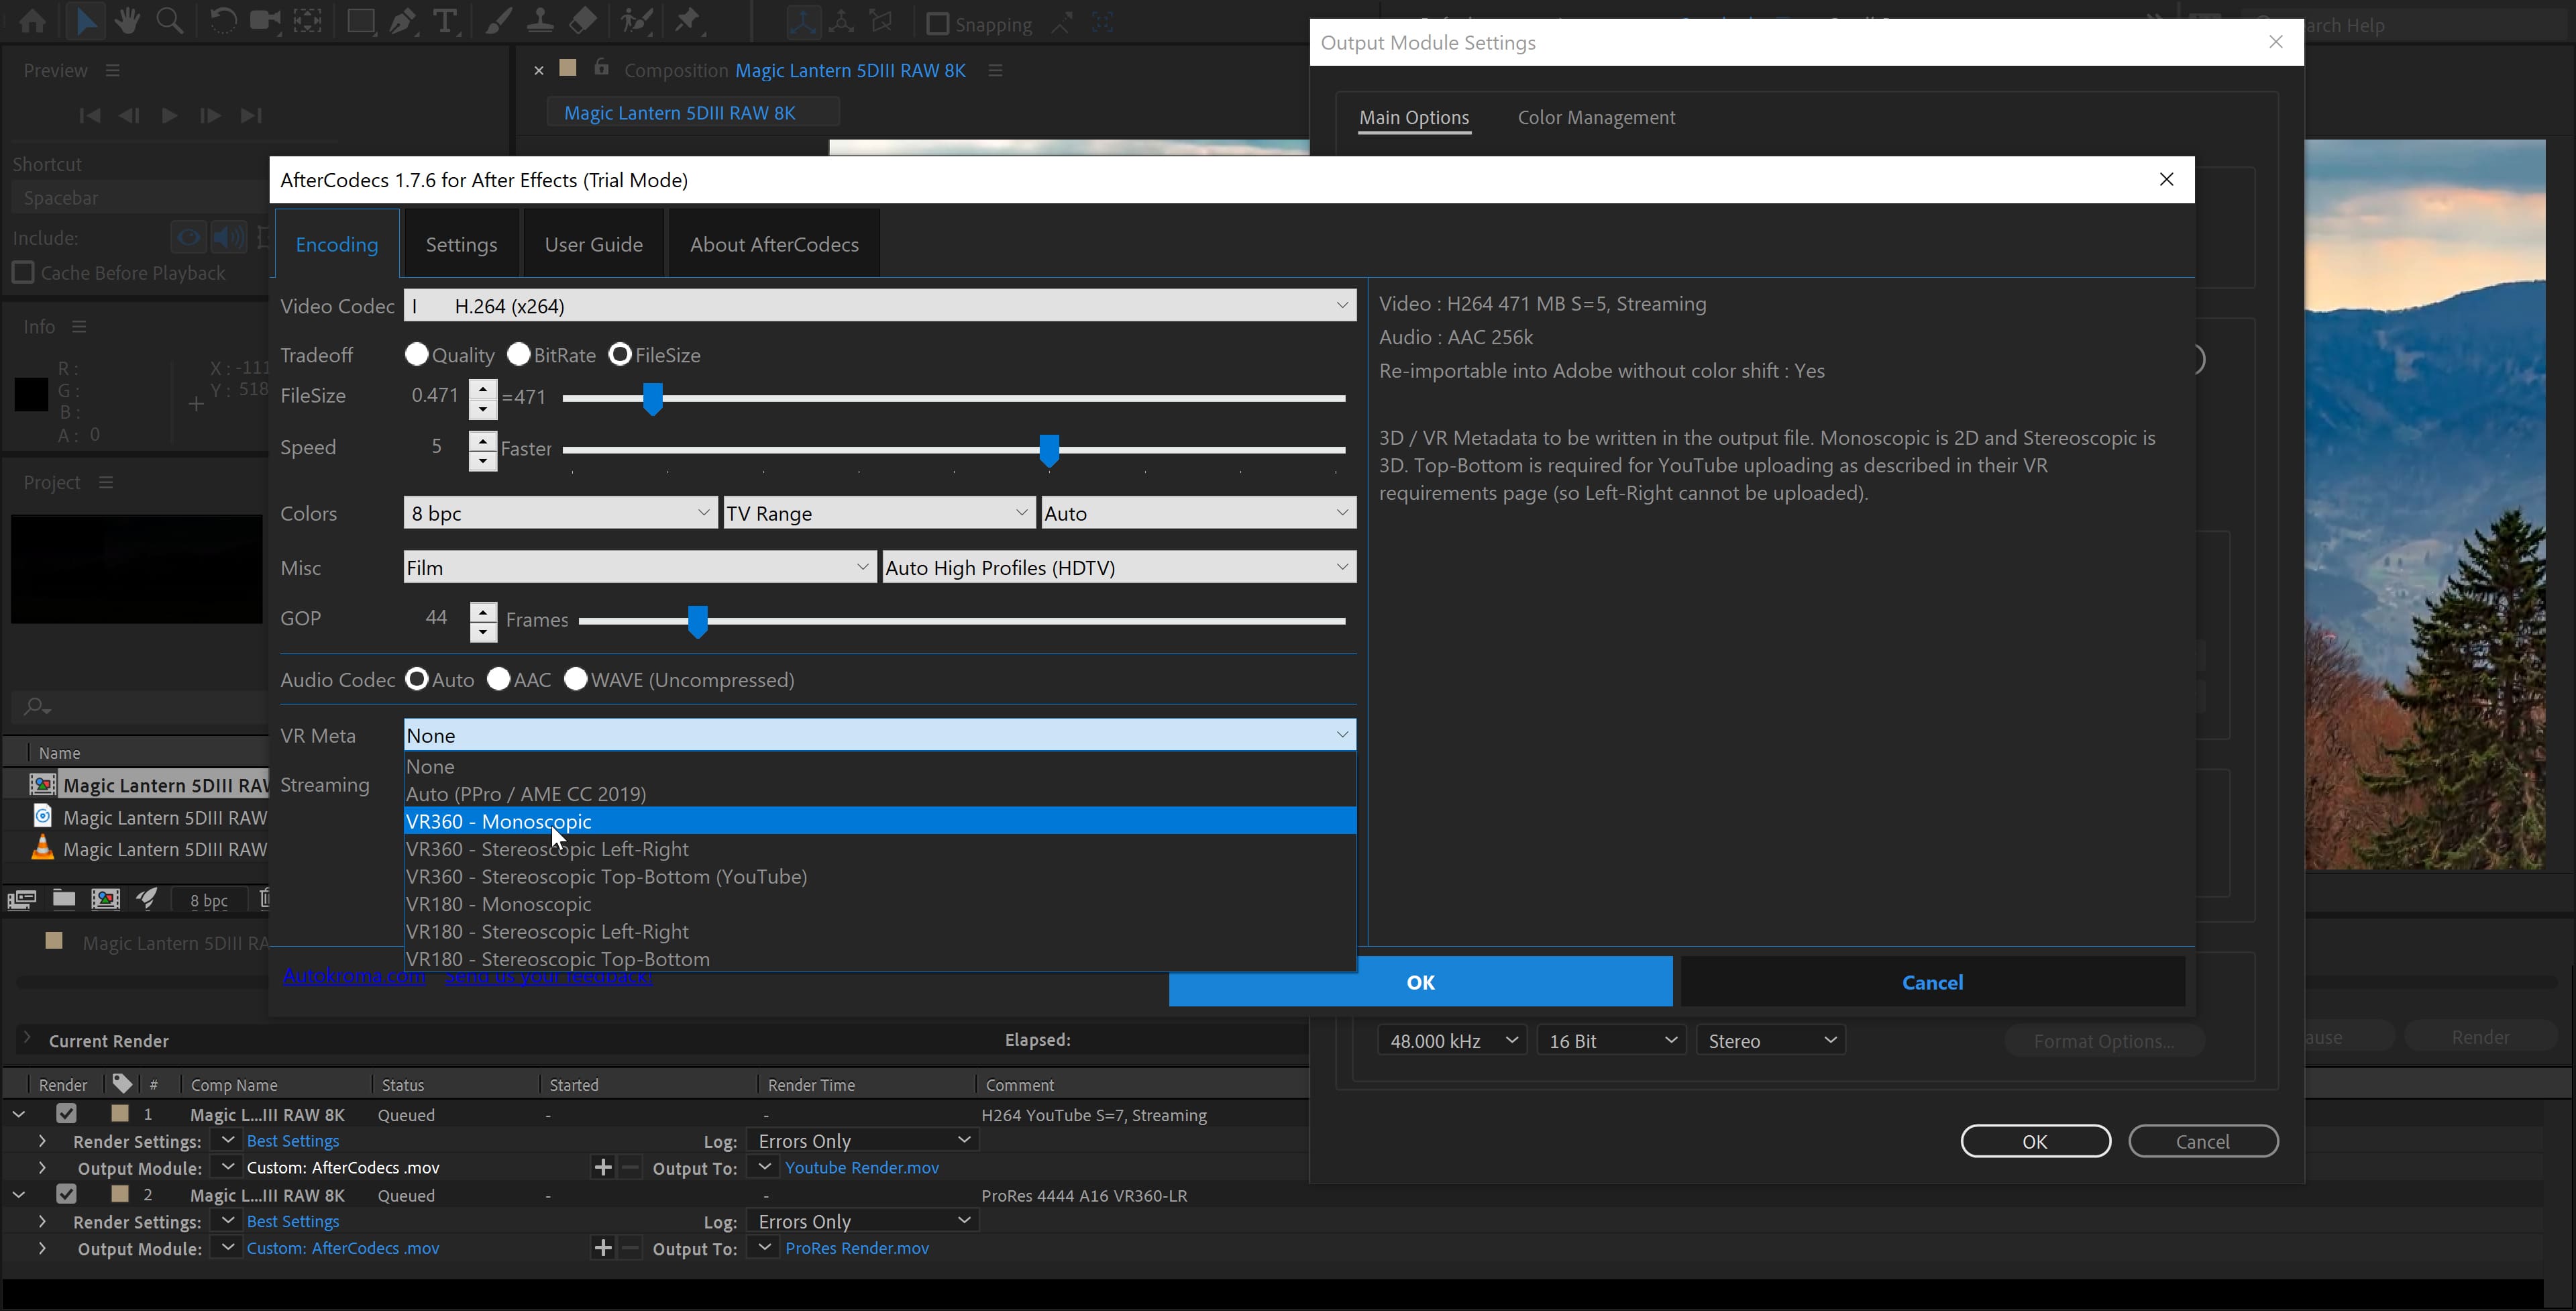Switch to the Settings tab

(x=461, y=245)
